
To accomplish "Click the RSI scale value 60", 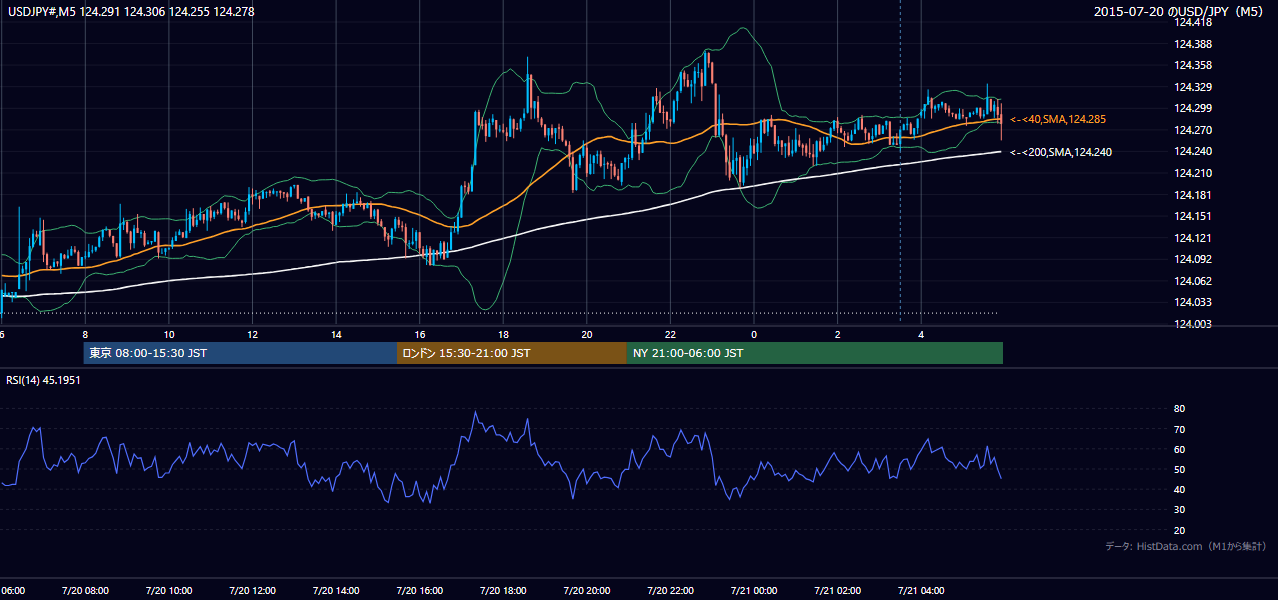I will click(x=1180, y=449).
